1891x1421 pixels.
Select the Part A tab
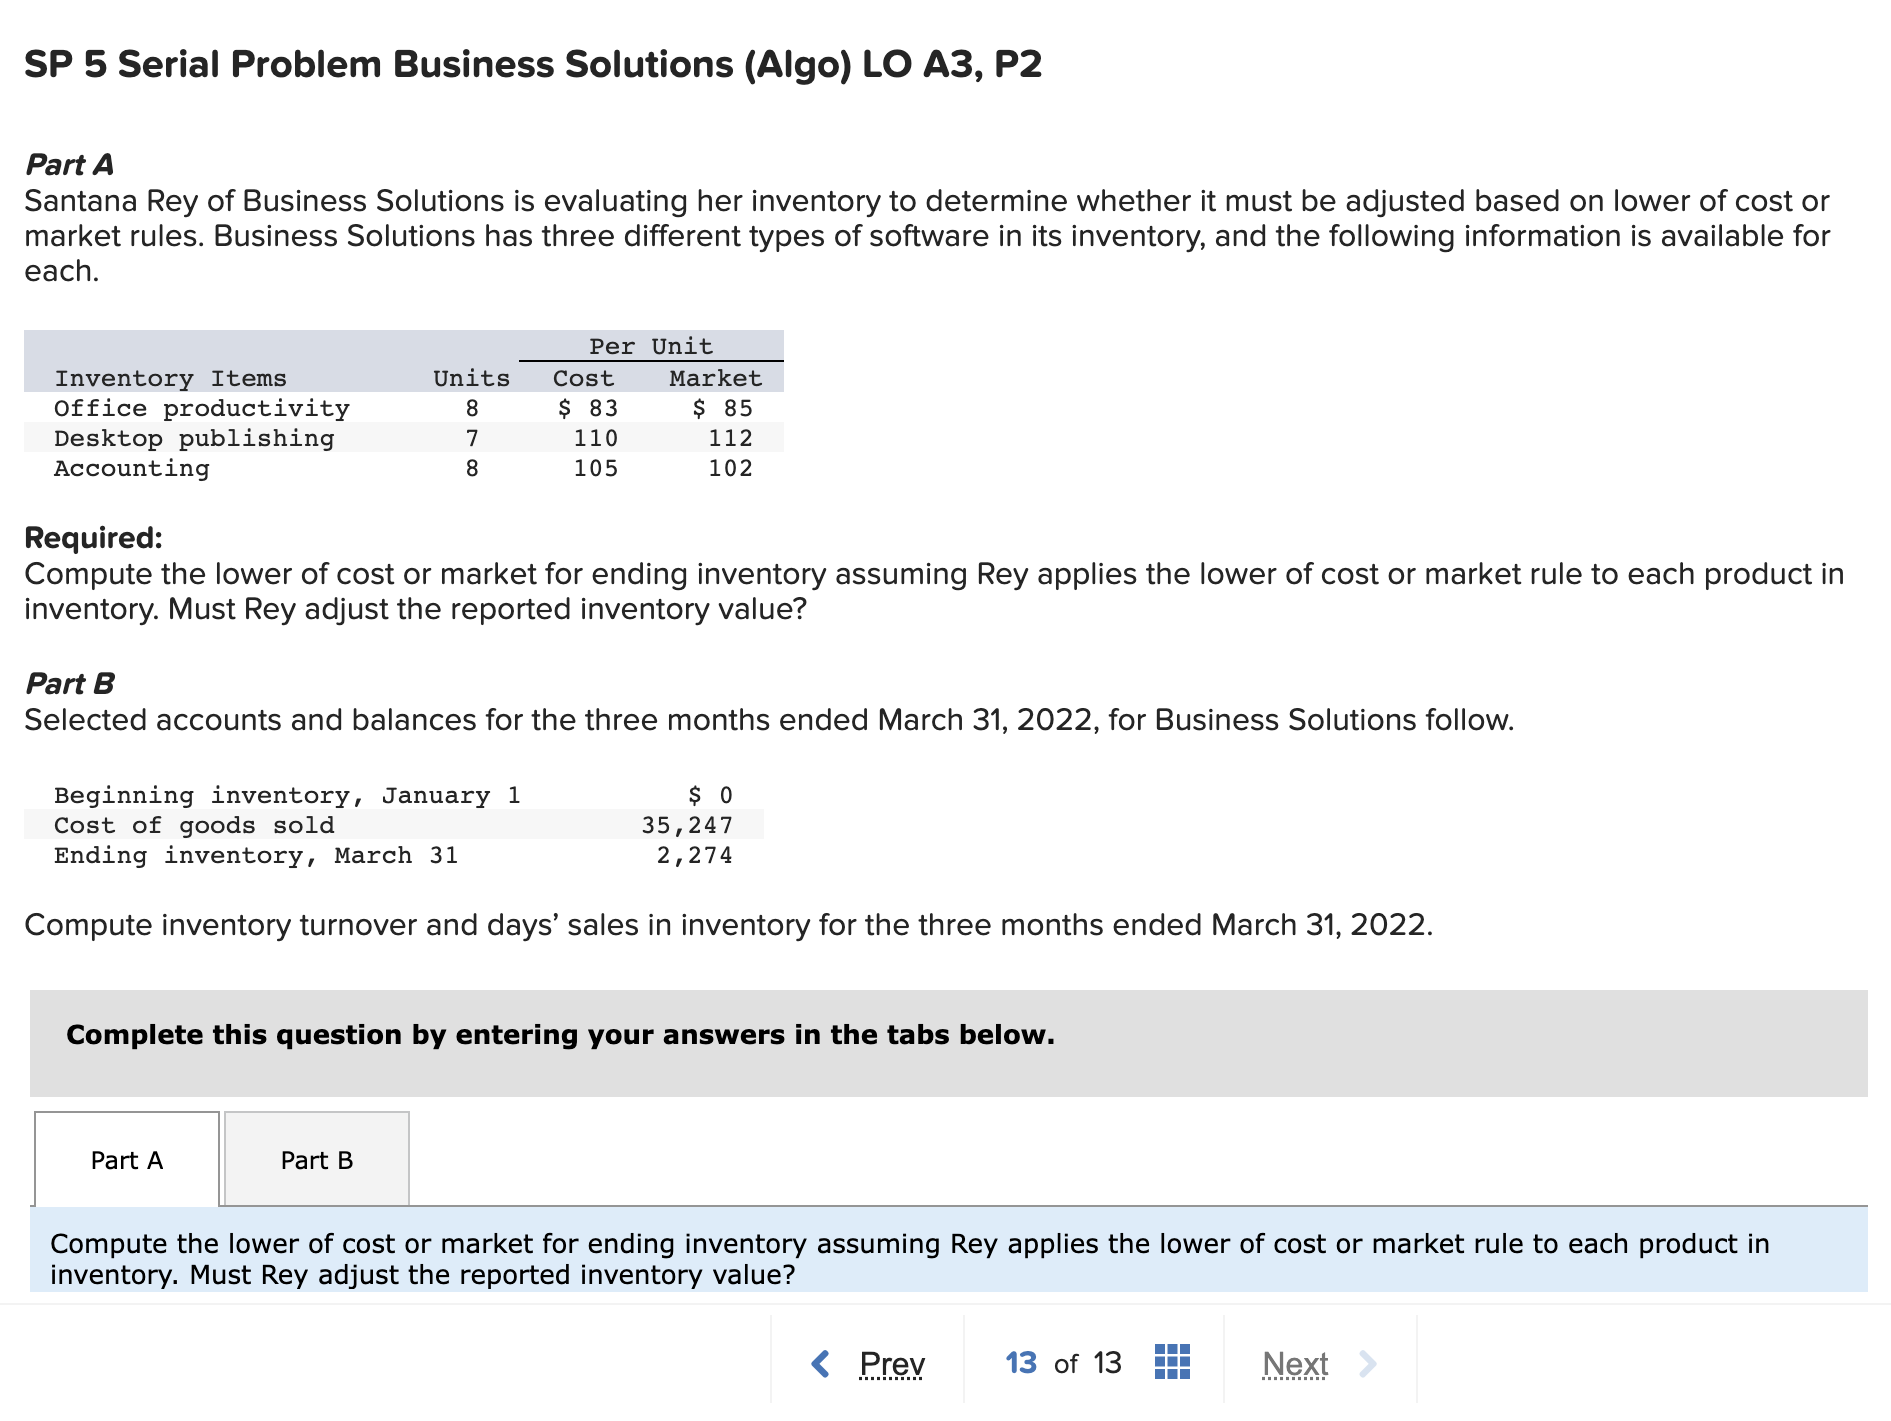pos(126,1160)
